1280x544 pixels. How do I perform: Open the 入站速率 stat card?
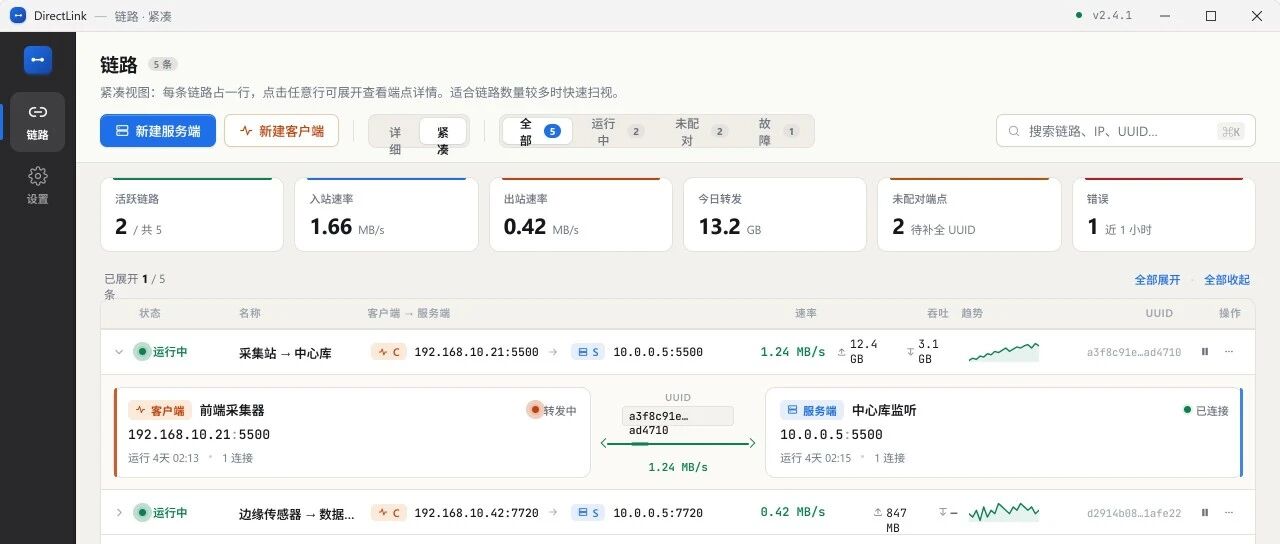click(386, 215)
